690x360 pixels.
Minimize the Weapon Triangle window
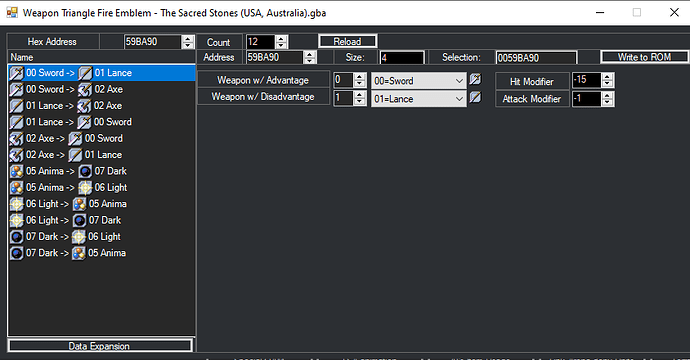[x=600, y=12]
